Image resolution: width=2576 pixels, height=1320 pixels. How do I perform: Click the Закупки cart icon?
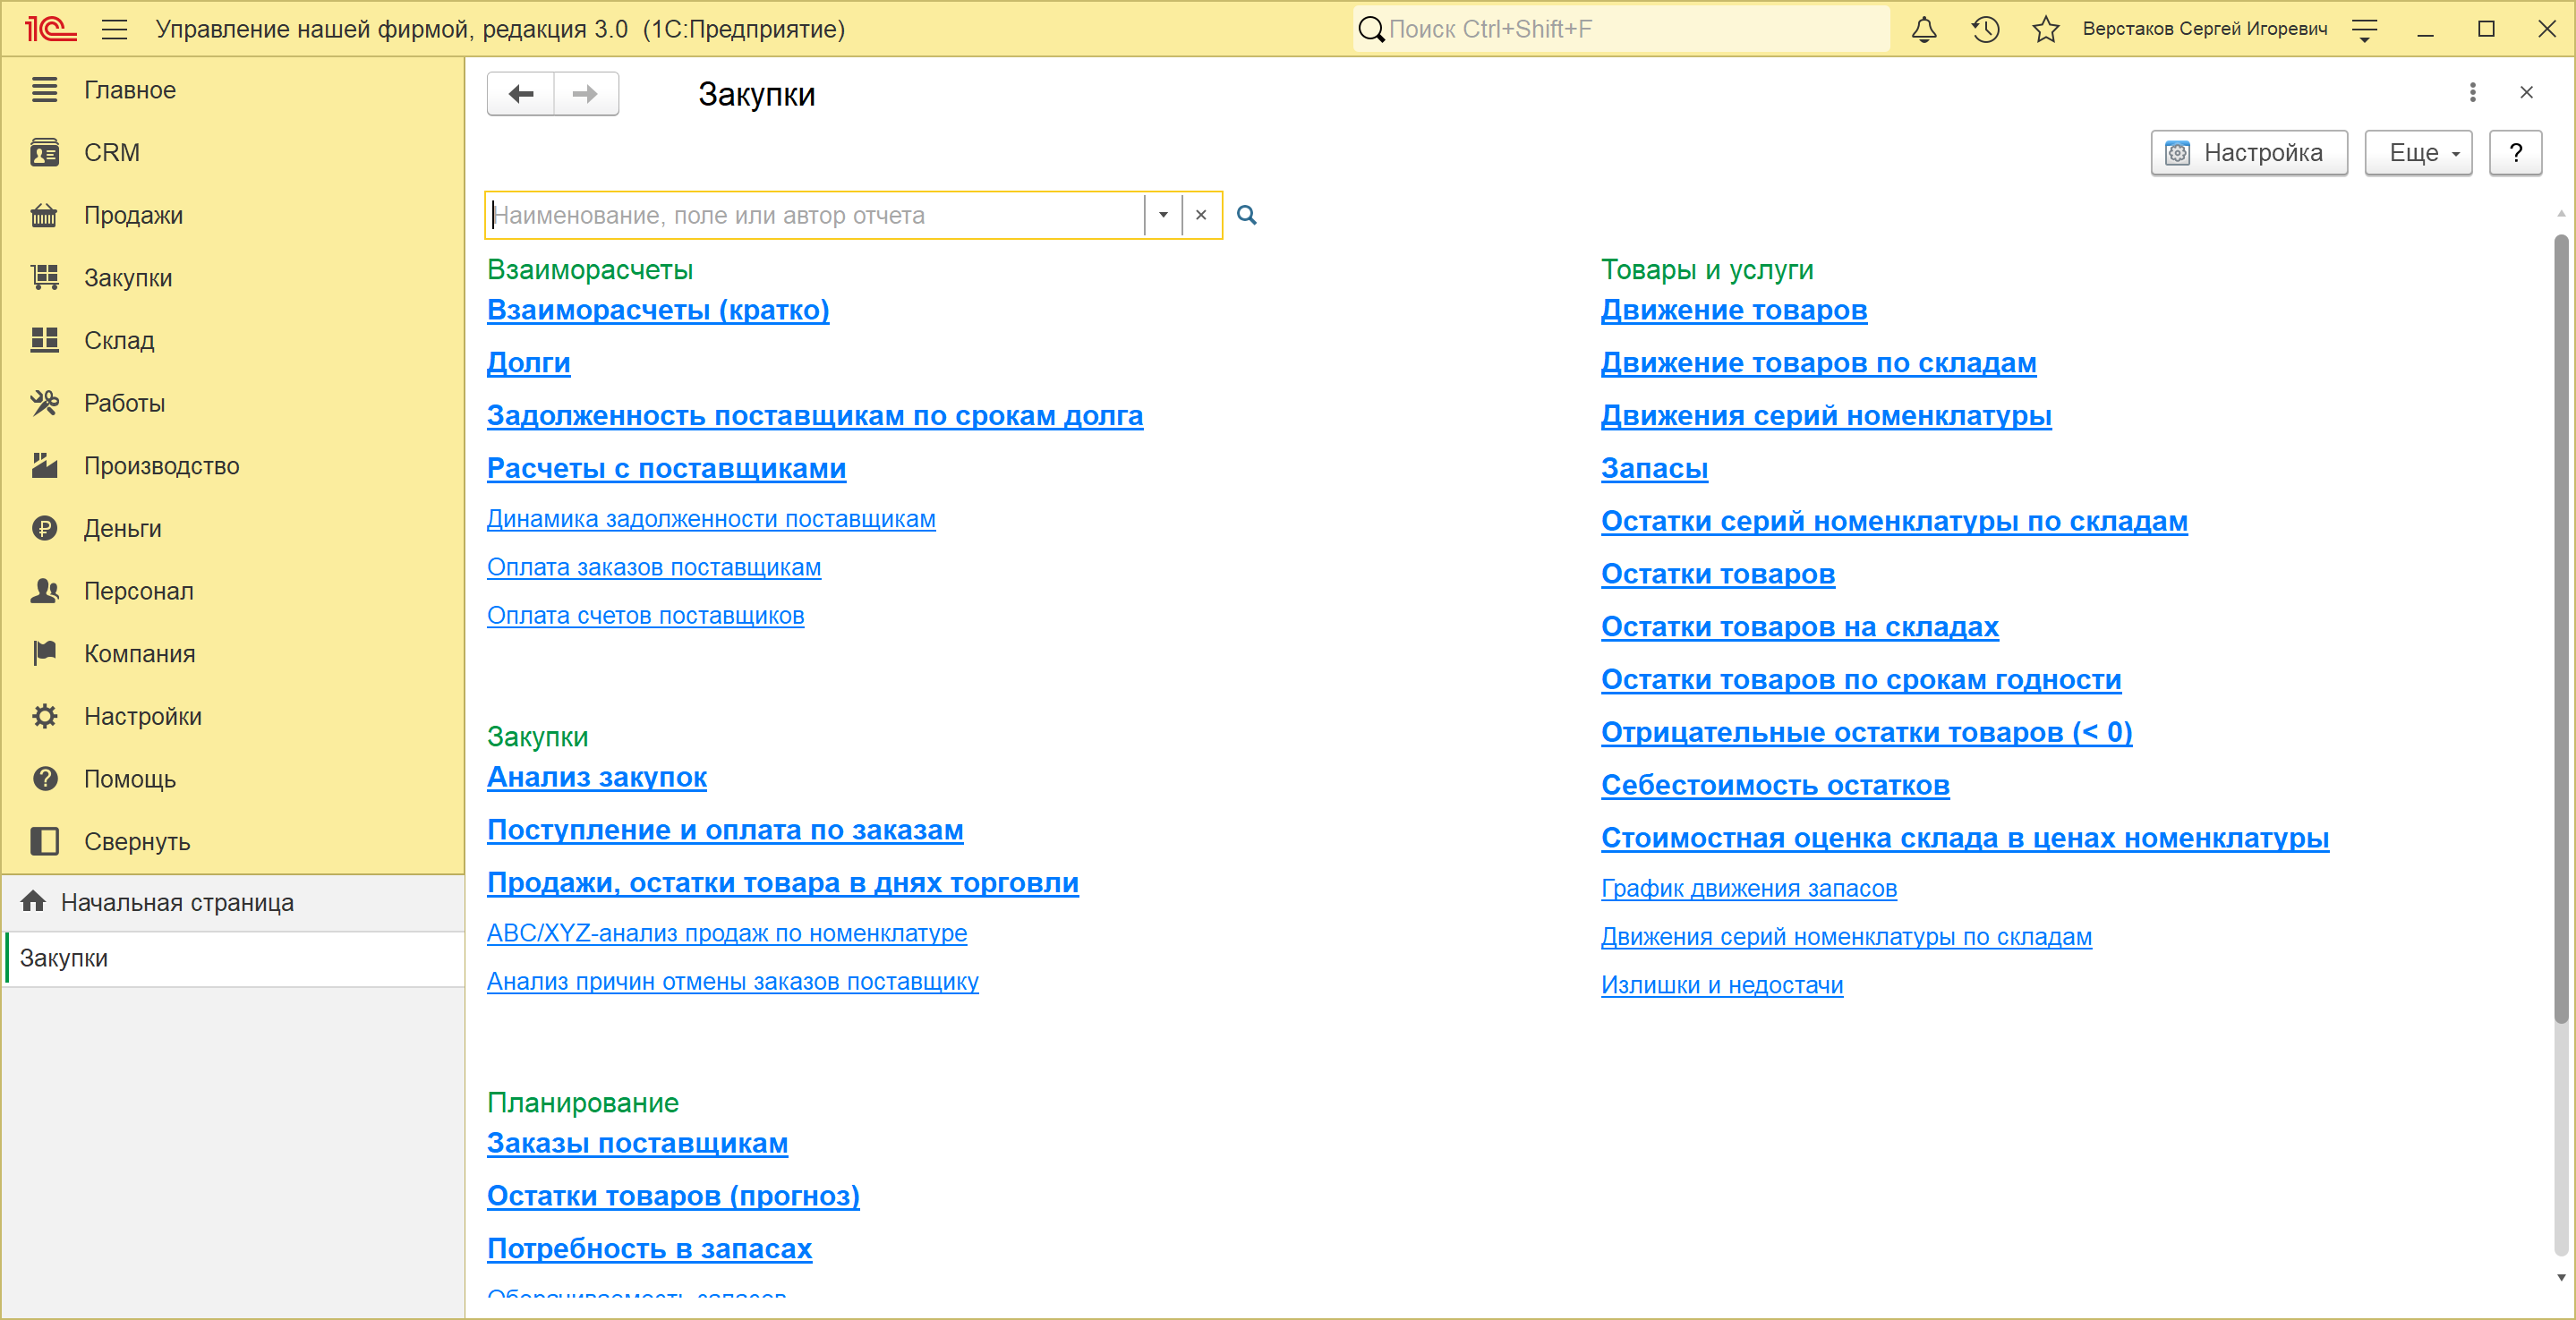pyautogui.click(x=44, y=277)
